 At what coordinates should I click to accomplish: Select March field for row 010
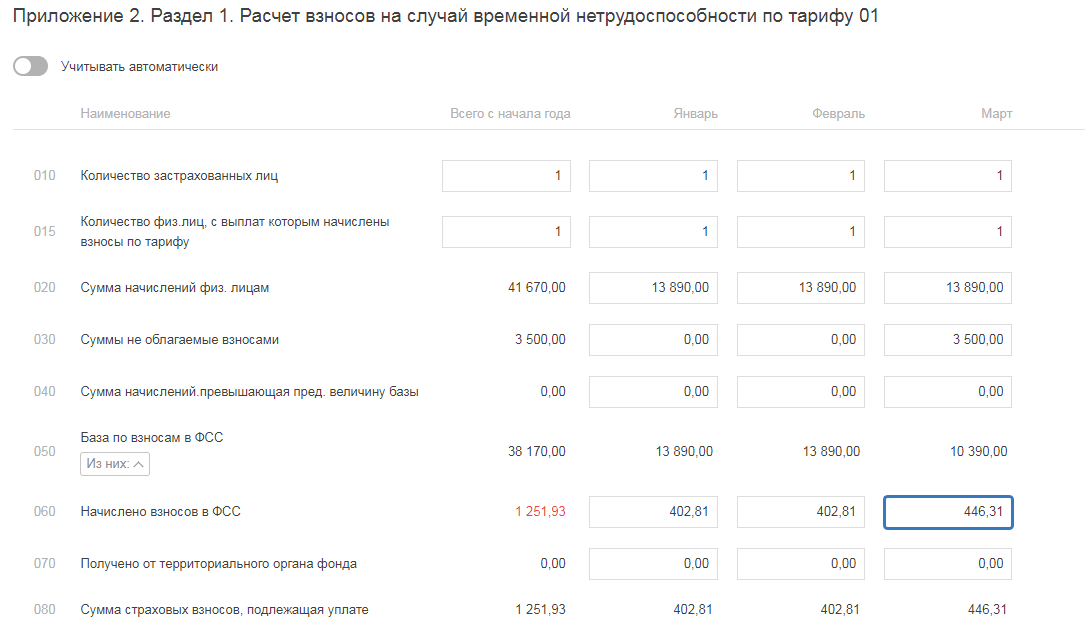(x=947, y=176)
